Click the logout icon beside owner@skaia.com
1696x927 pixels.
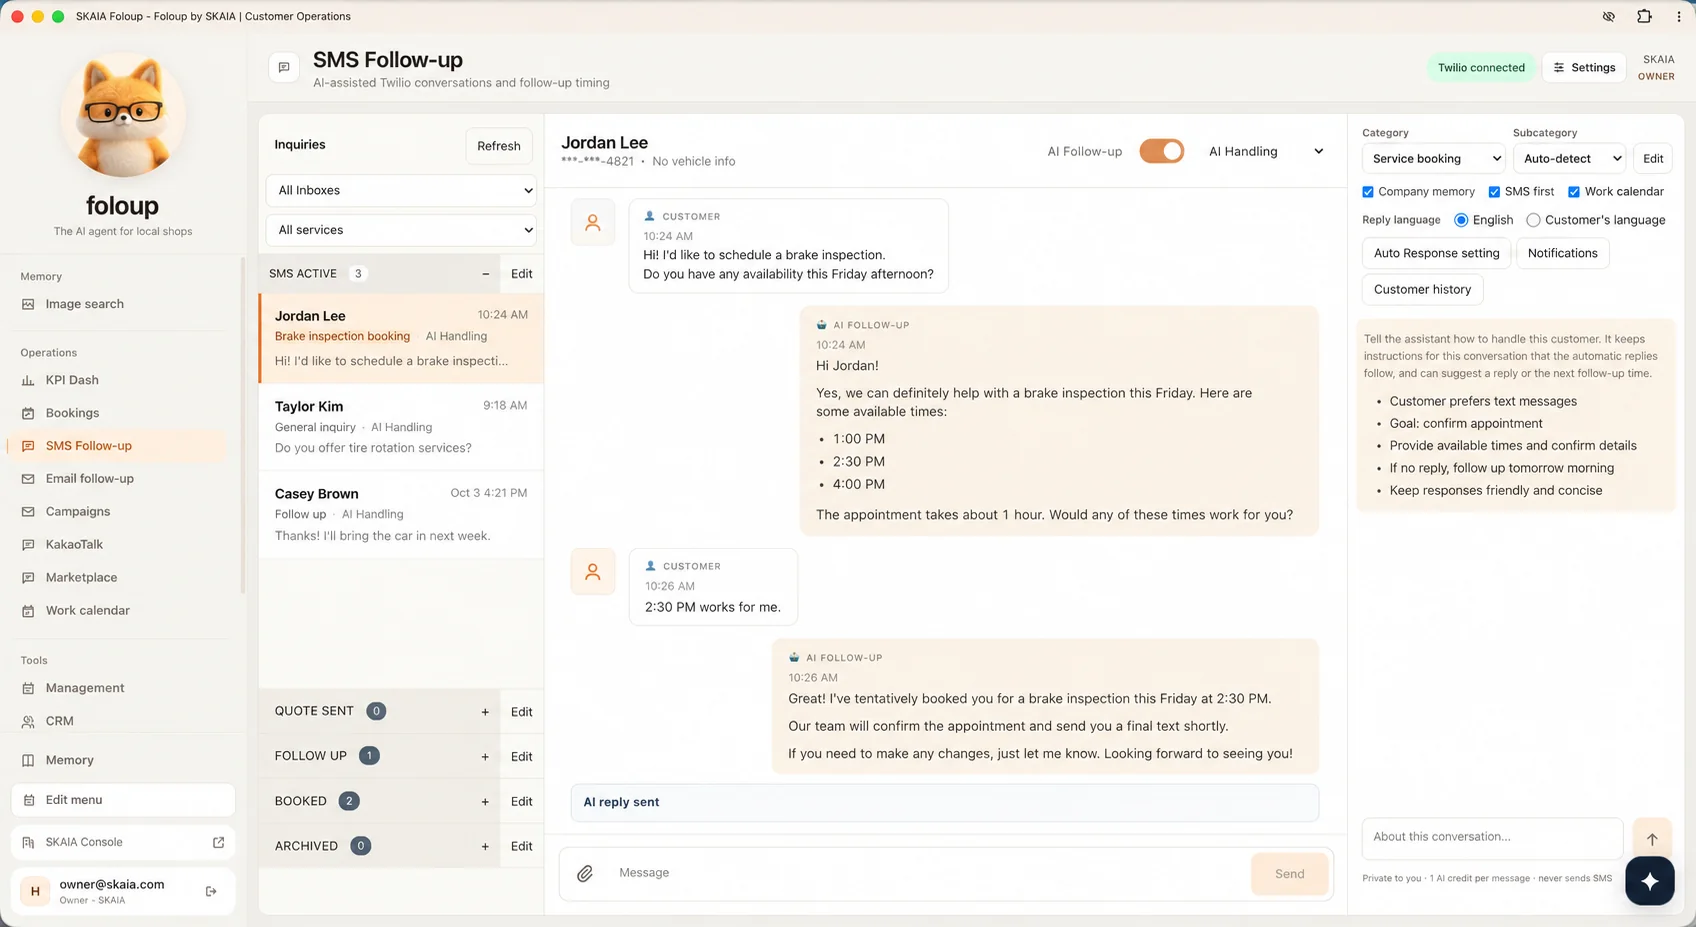click(x=211, y=891)
